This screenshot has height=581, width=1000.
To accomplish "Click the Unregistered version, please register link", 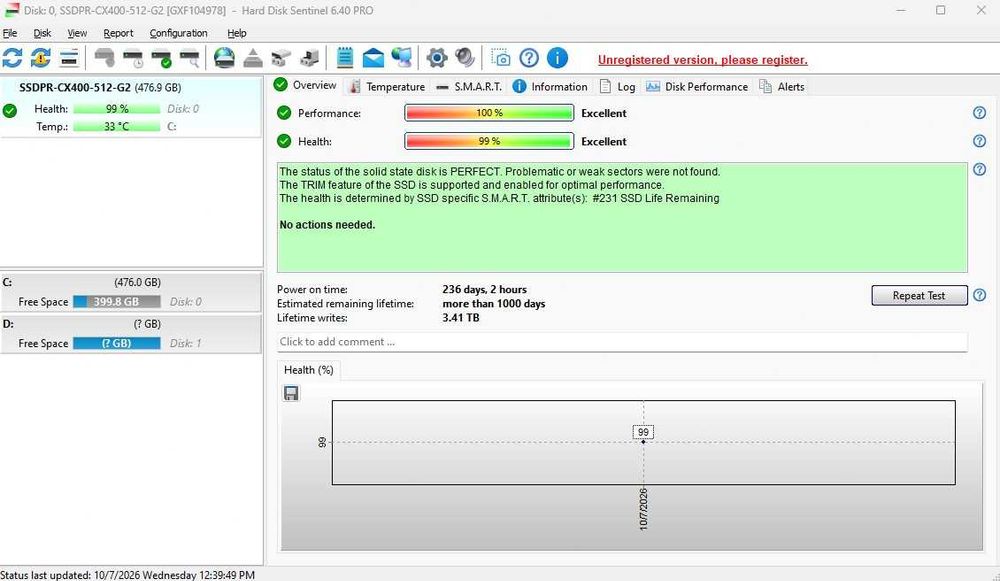I will pyautogui.click(x=703, y=60).
